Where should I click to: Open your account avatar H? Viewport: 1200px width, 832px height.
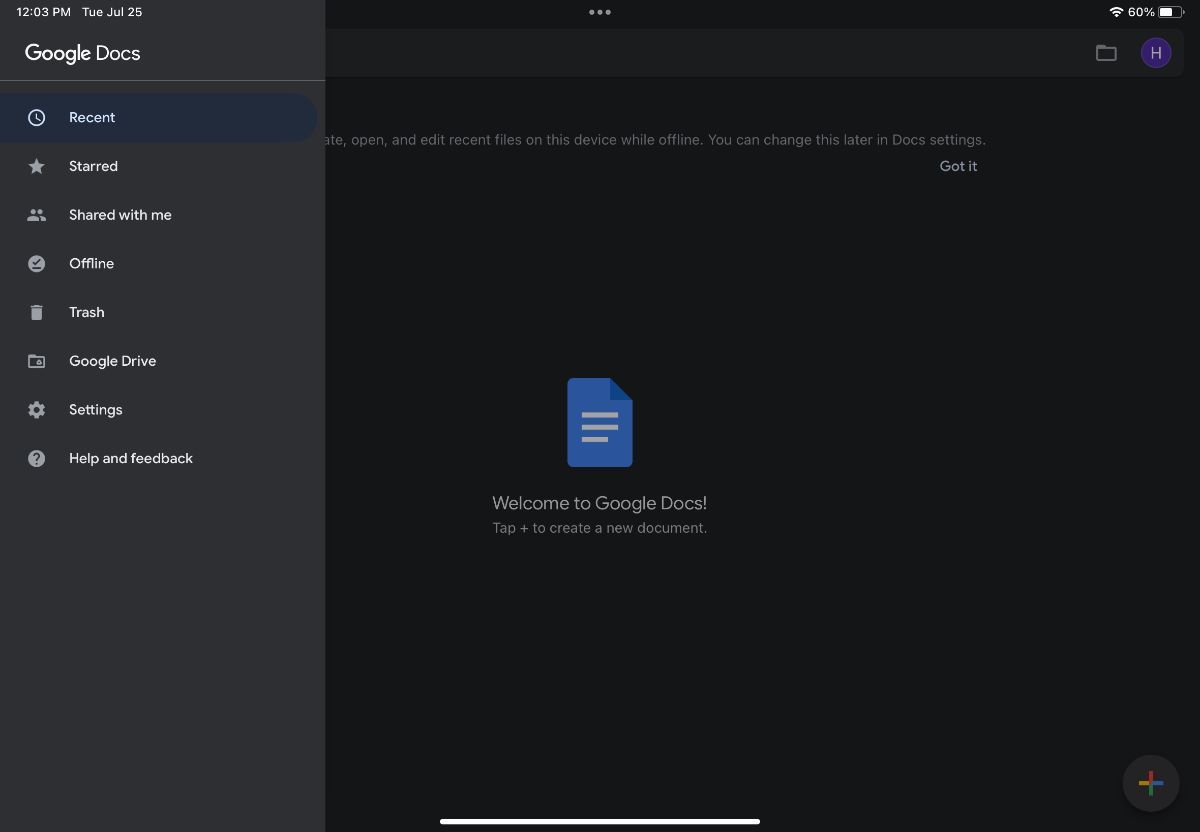(1156, 53)
